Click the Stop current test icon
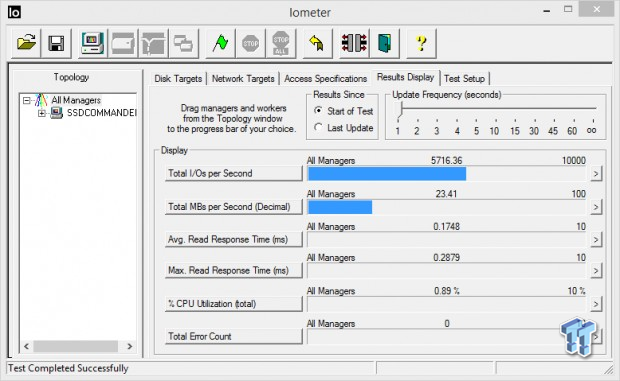 click(x=250, y=43)
